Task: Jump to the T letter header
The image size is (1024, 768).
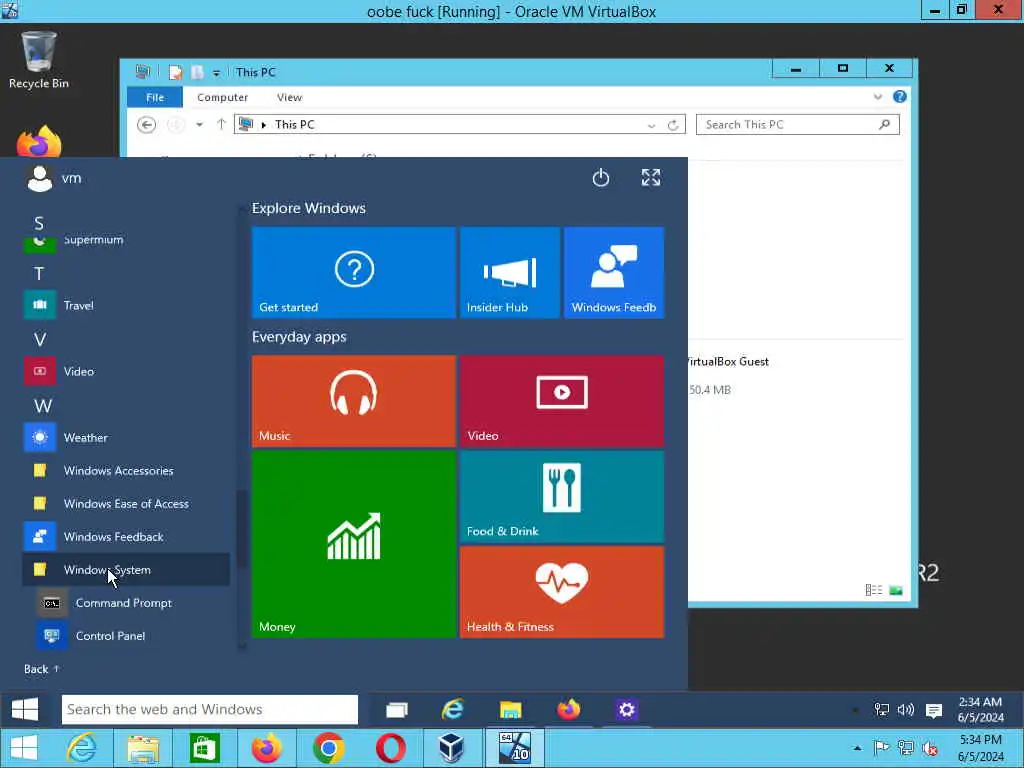Action: tap(39, 274)
